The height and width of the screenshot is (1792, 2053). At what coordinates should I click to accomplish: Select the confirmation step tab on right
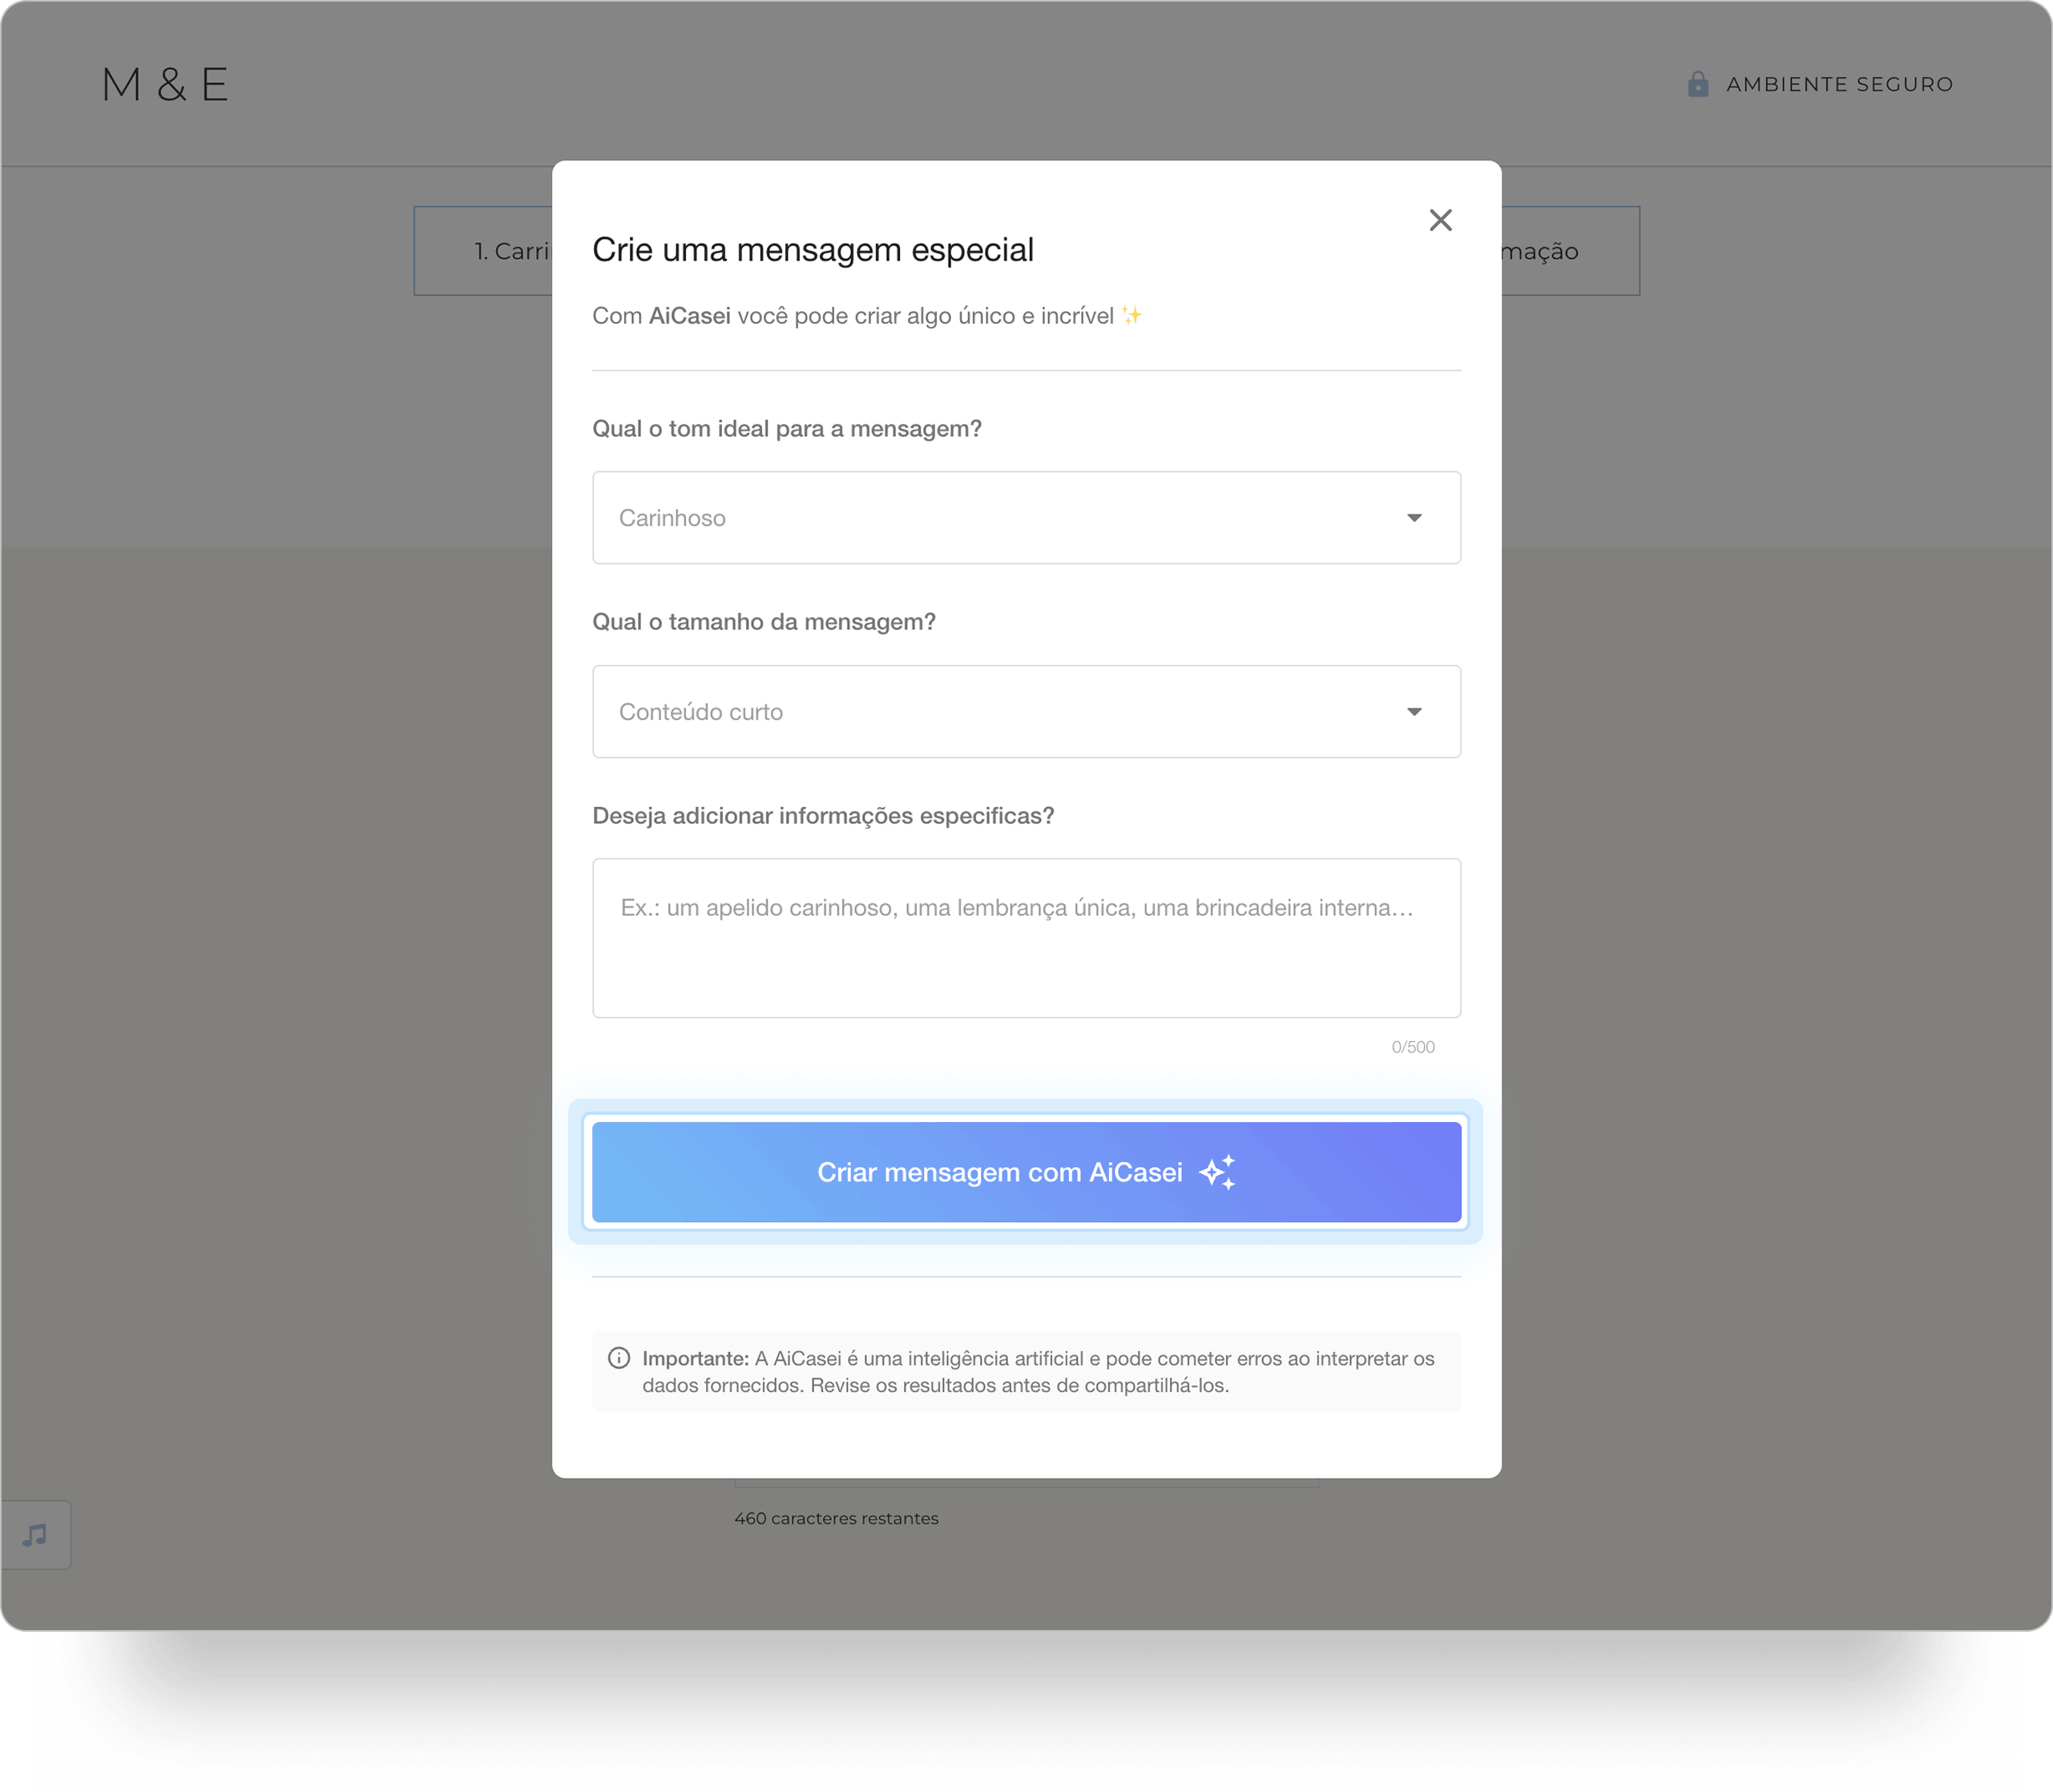(1570, 251)
